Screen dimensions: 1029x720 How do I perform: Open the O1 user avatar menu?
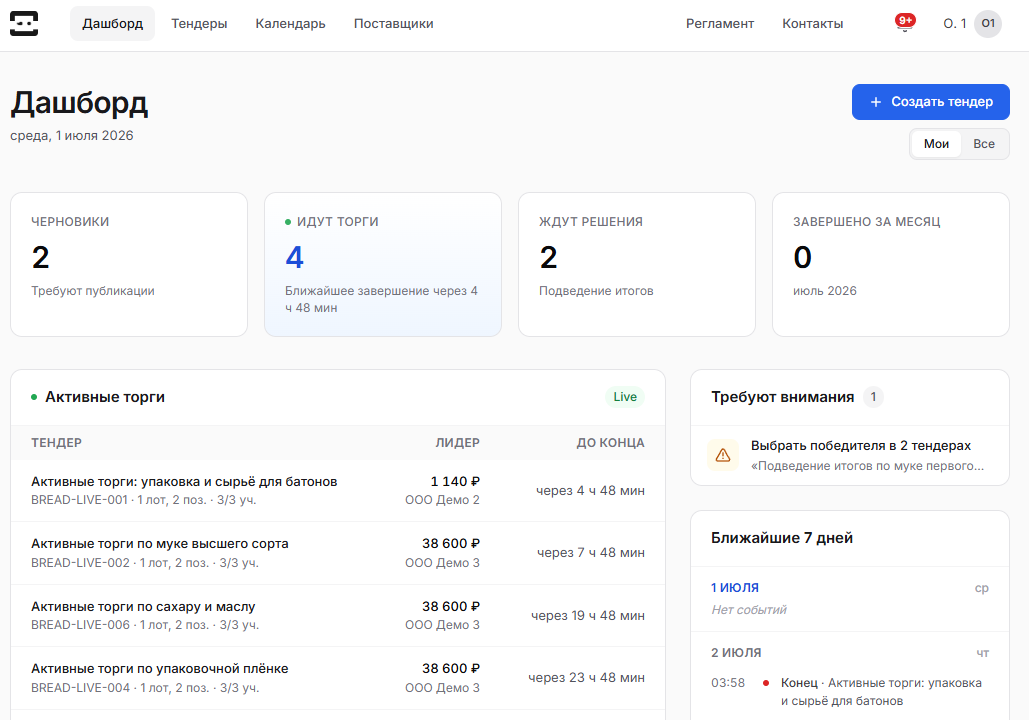coord(988,24)
